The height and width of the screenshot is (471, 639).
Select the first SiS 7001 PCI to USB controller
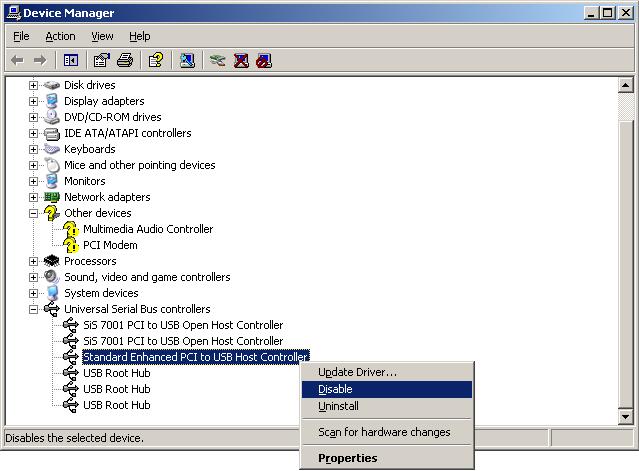(183, 325)
